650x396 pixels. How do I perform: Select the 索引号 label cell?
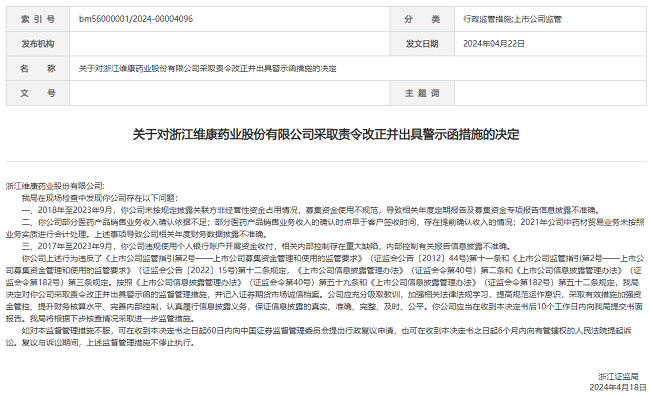coord(38,19)
